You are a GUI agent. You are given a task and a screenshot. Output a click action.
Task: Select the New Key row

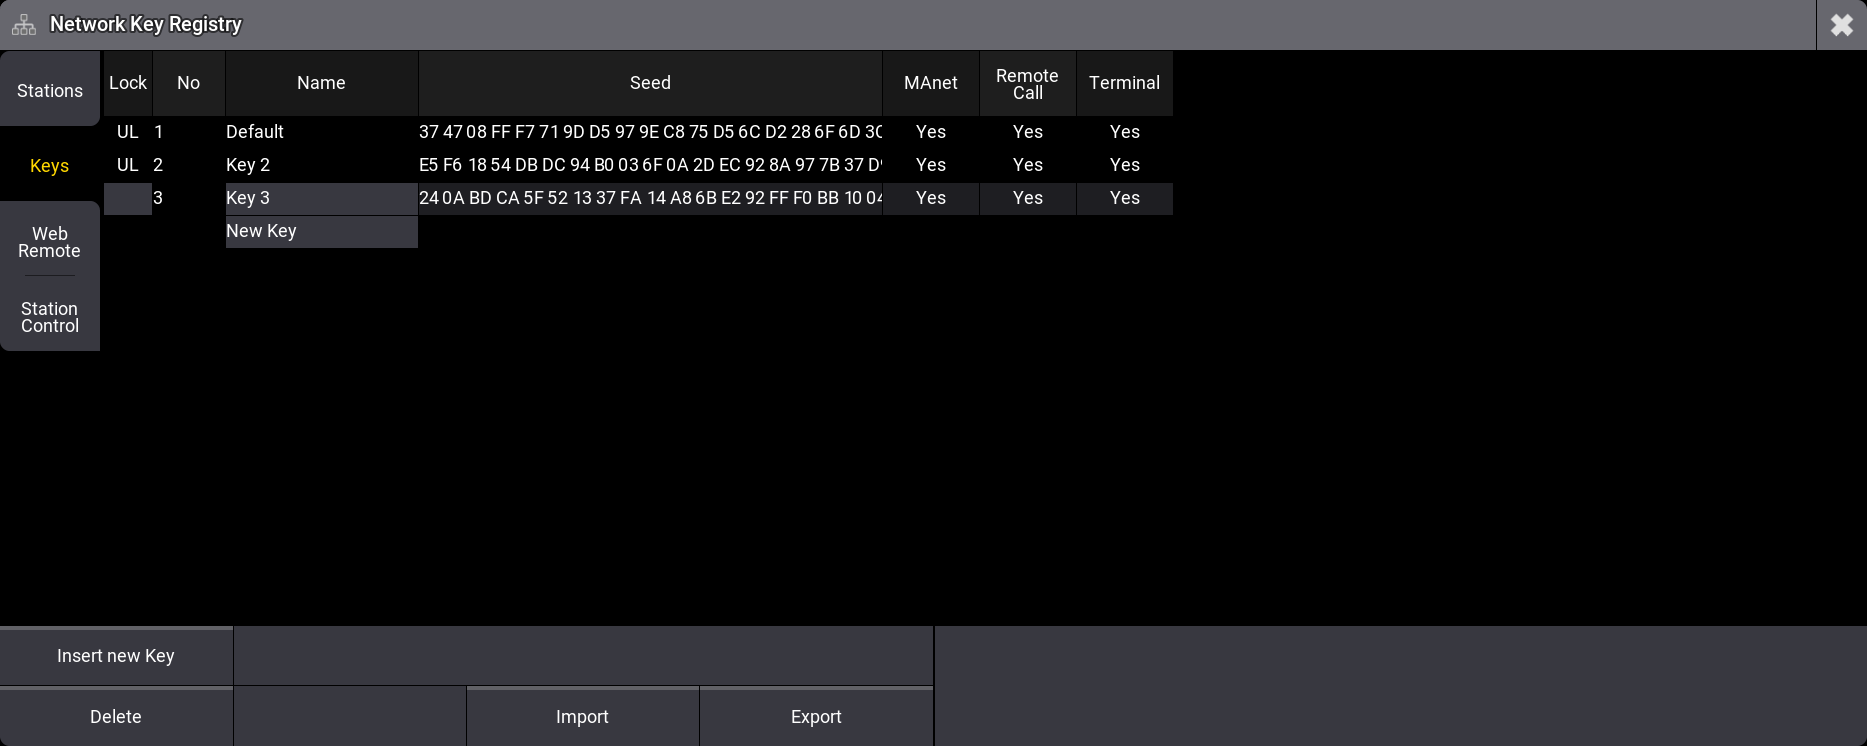click(320, 231)
